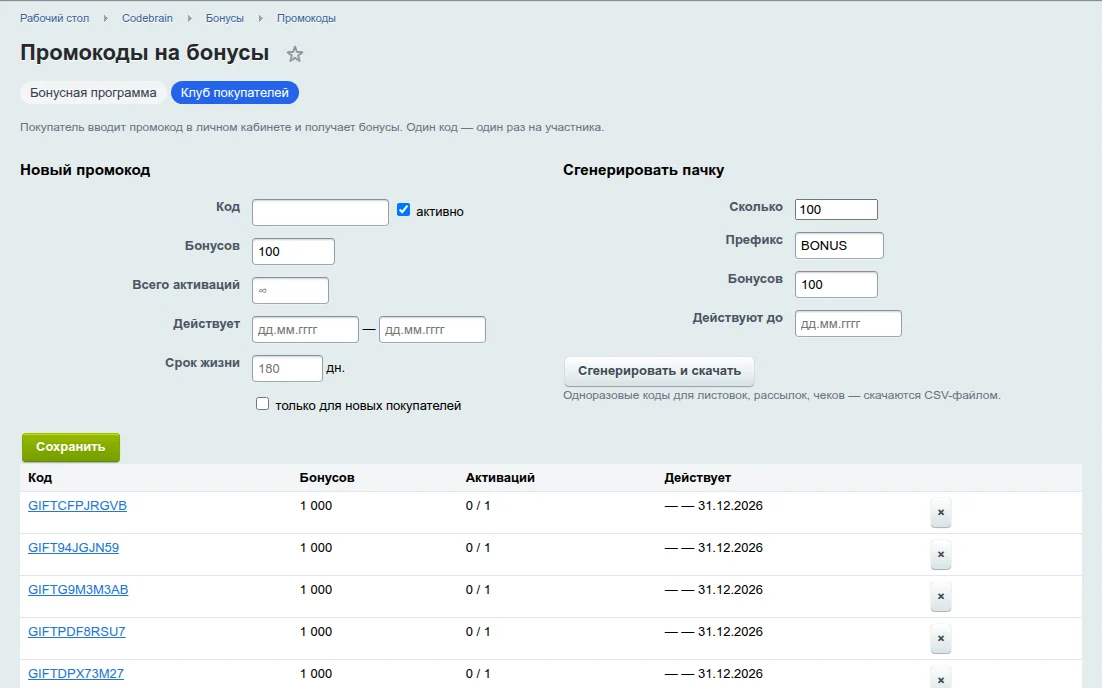Screen dimensions: 1102x688
Task: Click the "Новый промокод" heading
Action: click(x=85, y=170)
